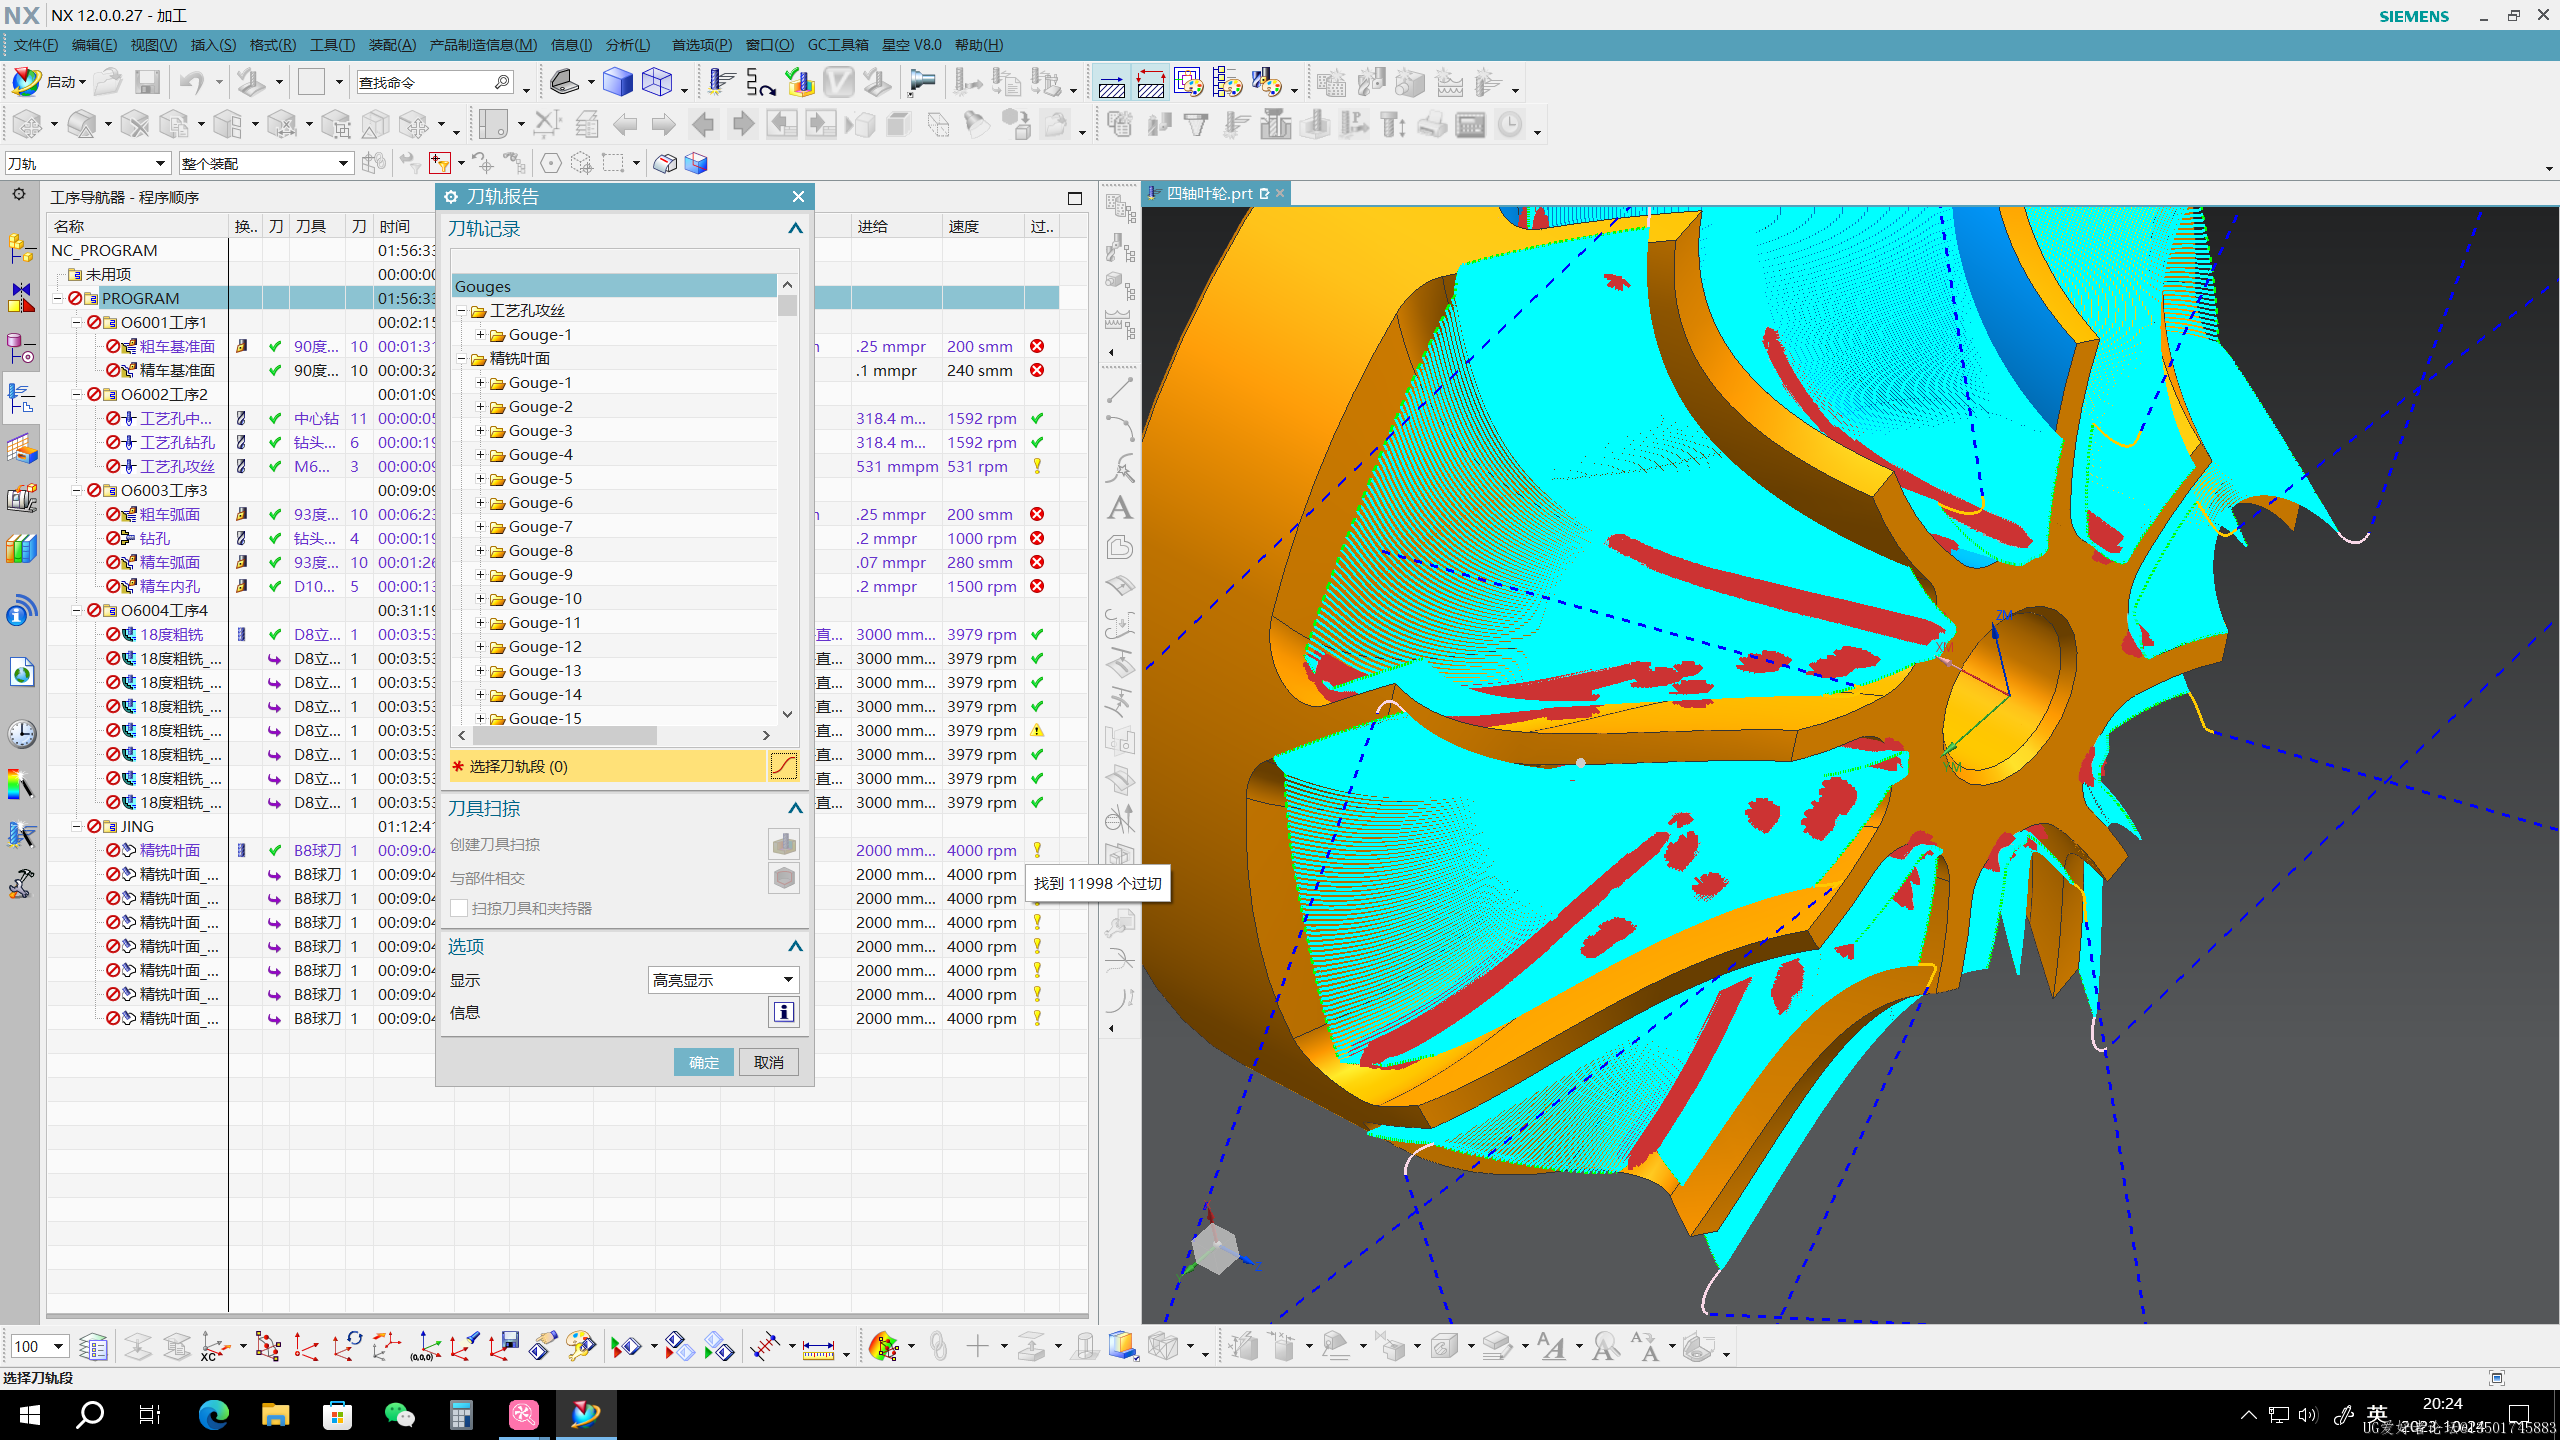Collapse the Options section in the dialog
The width and height of the screenshot is (2560, 1440).
point(795,946)
